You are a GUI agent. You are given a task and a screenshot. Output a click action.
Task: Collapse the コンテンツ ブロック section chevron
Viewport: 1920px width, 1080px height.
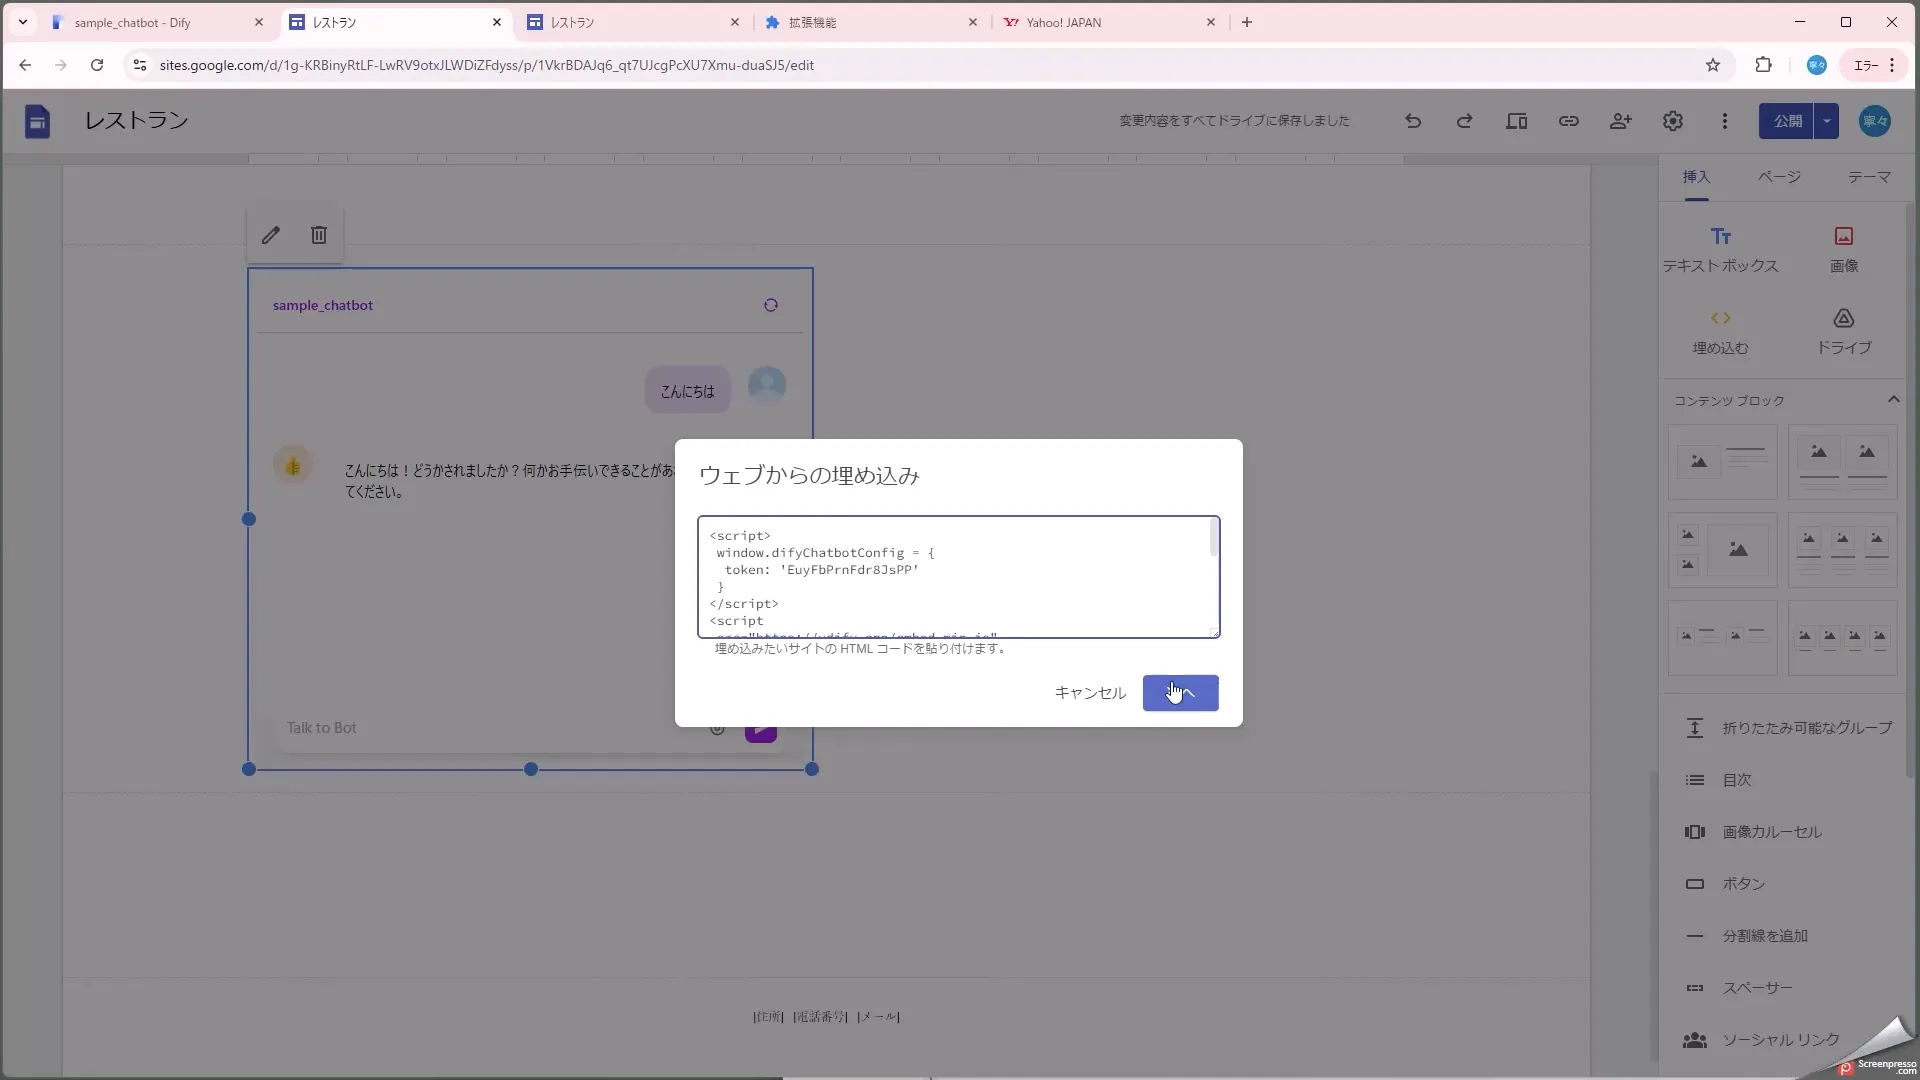1892,399
